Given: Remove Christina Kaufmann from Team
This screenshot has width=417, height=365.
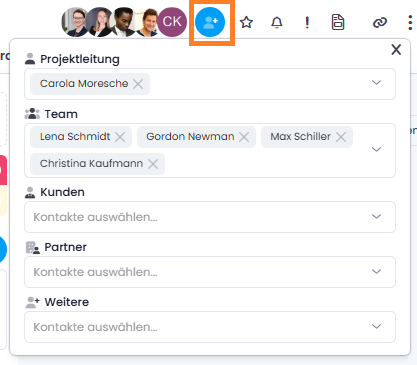Looking at the screenshot, I should [153, 164].
